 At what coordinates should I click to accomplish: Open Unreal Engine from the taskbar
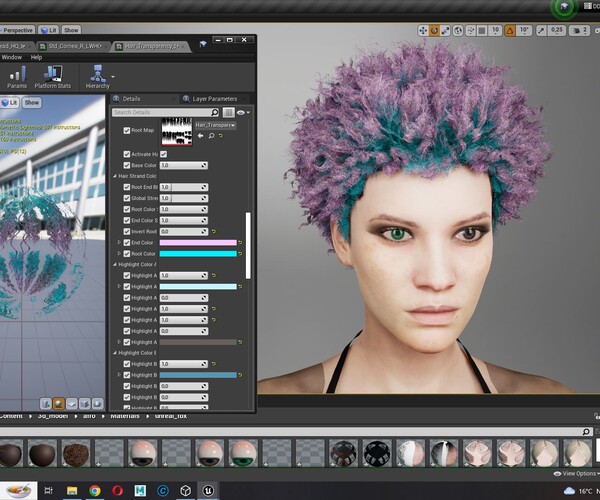208,490
